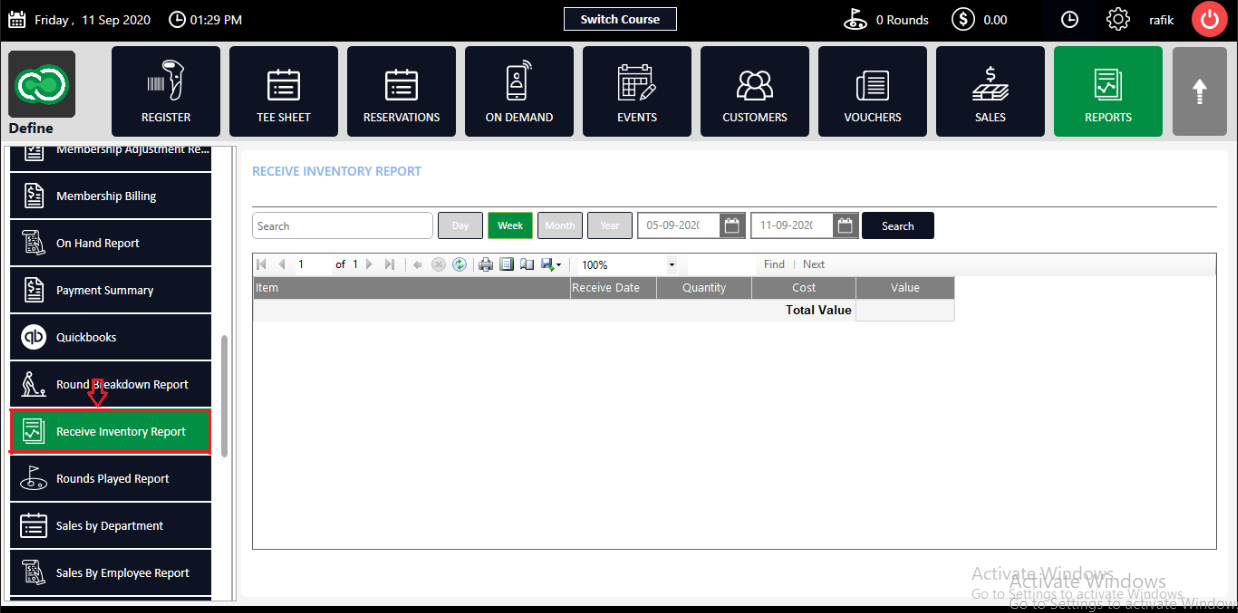Select the Week range toggle
The image size is (1238, 613).
coord(510,225)
